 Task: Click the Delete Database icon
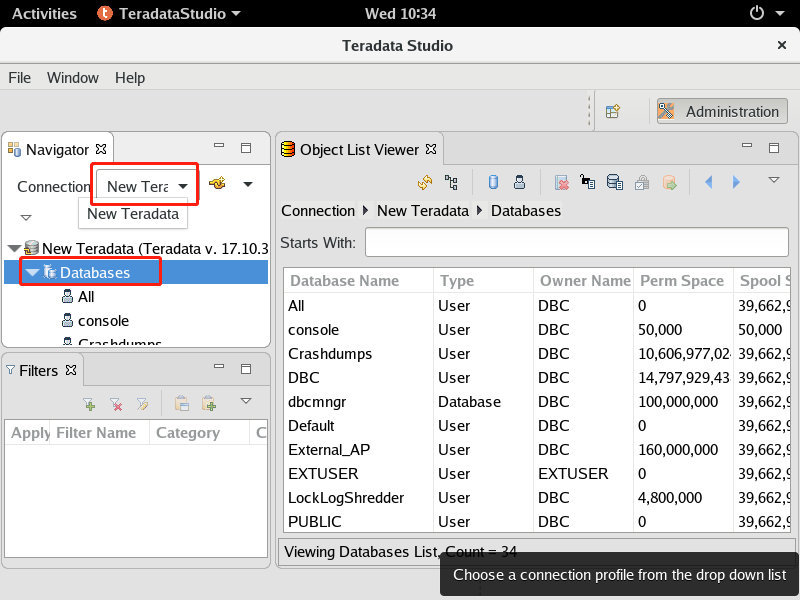560,182
